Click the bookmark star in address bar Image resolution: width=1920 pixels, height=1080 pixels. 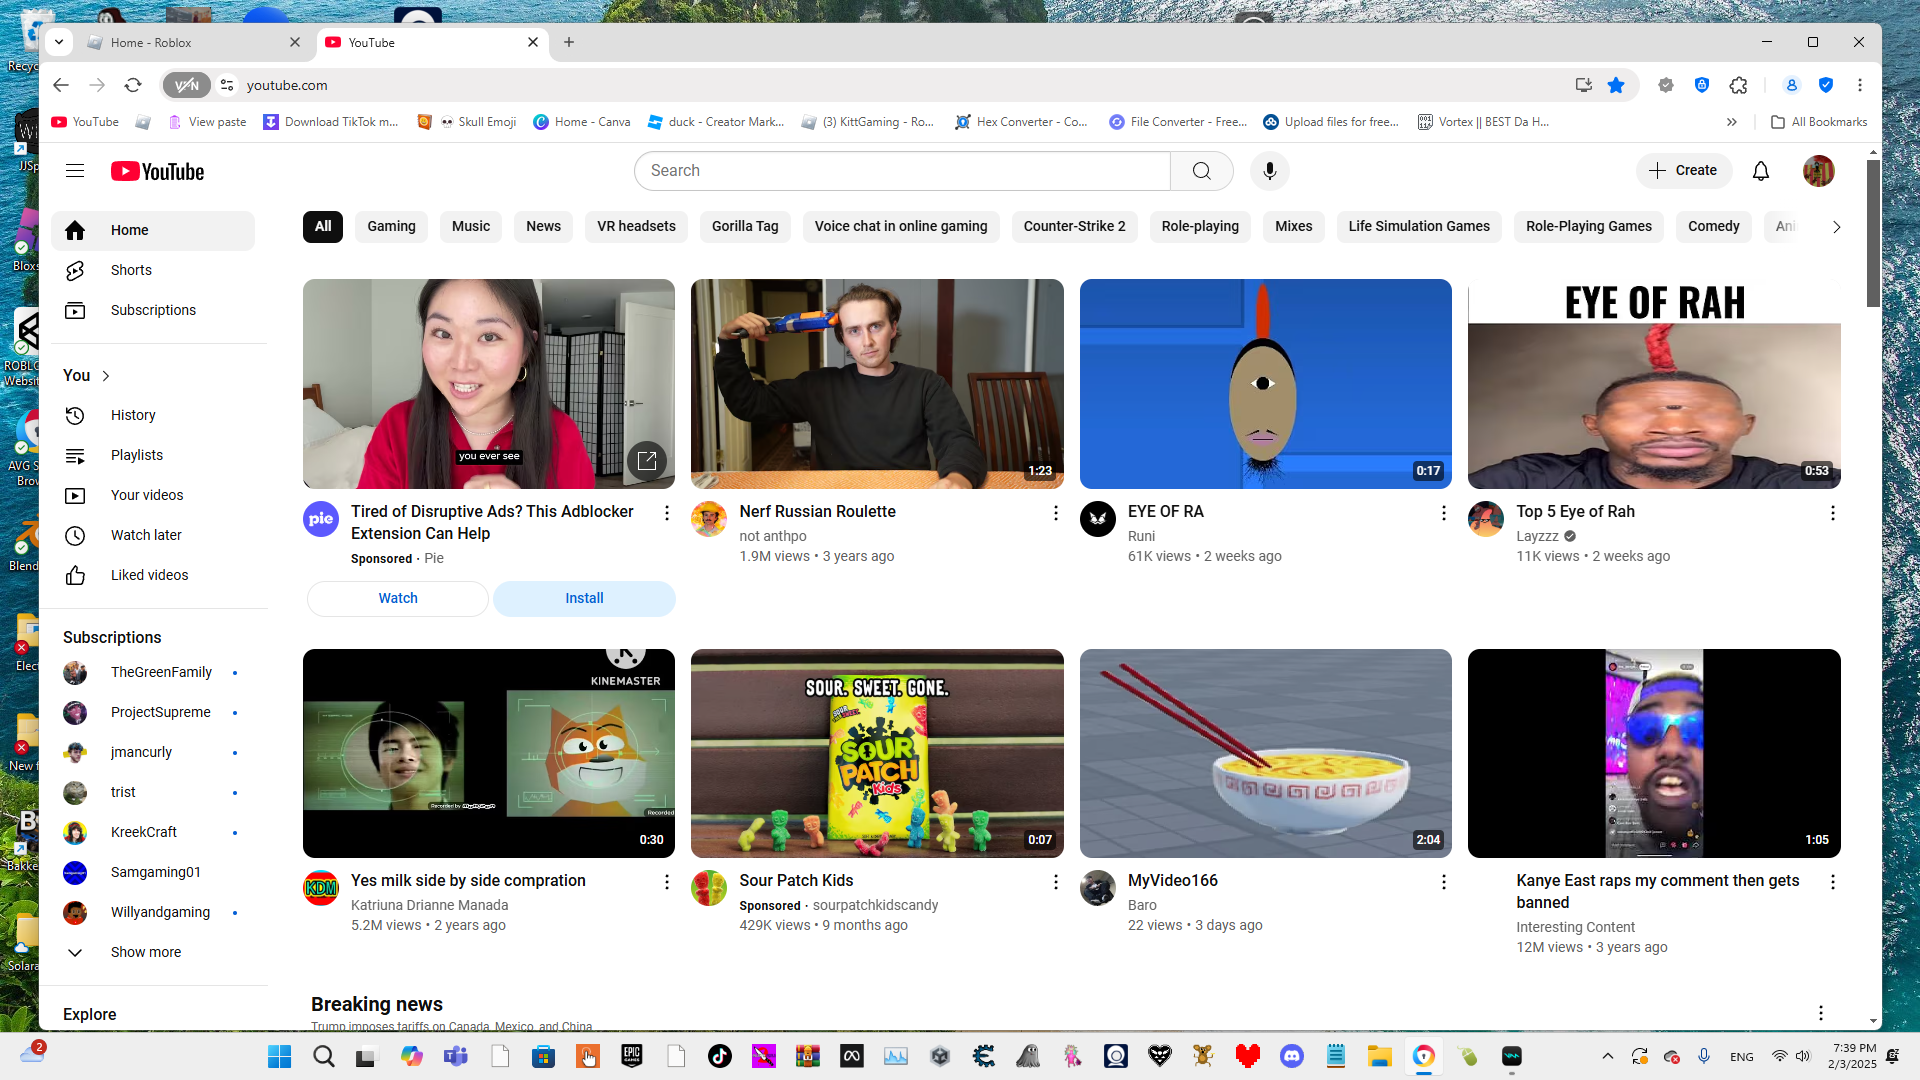tap(1616, 85)
